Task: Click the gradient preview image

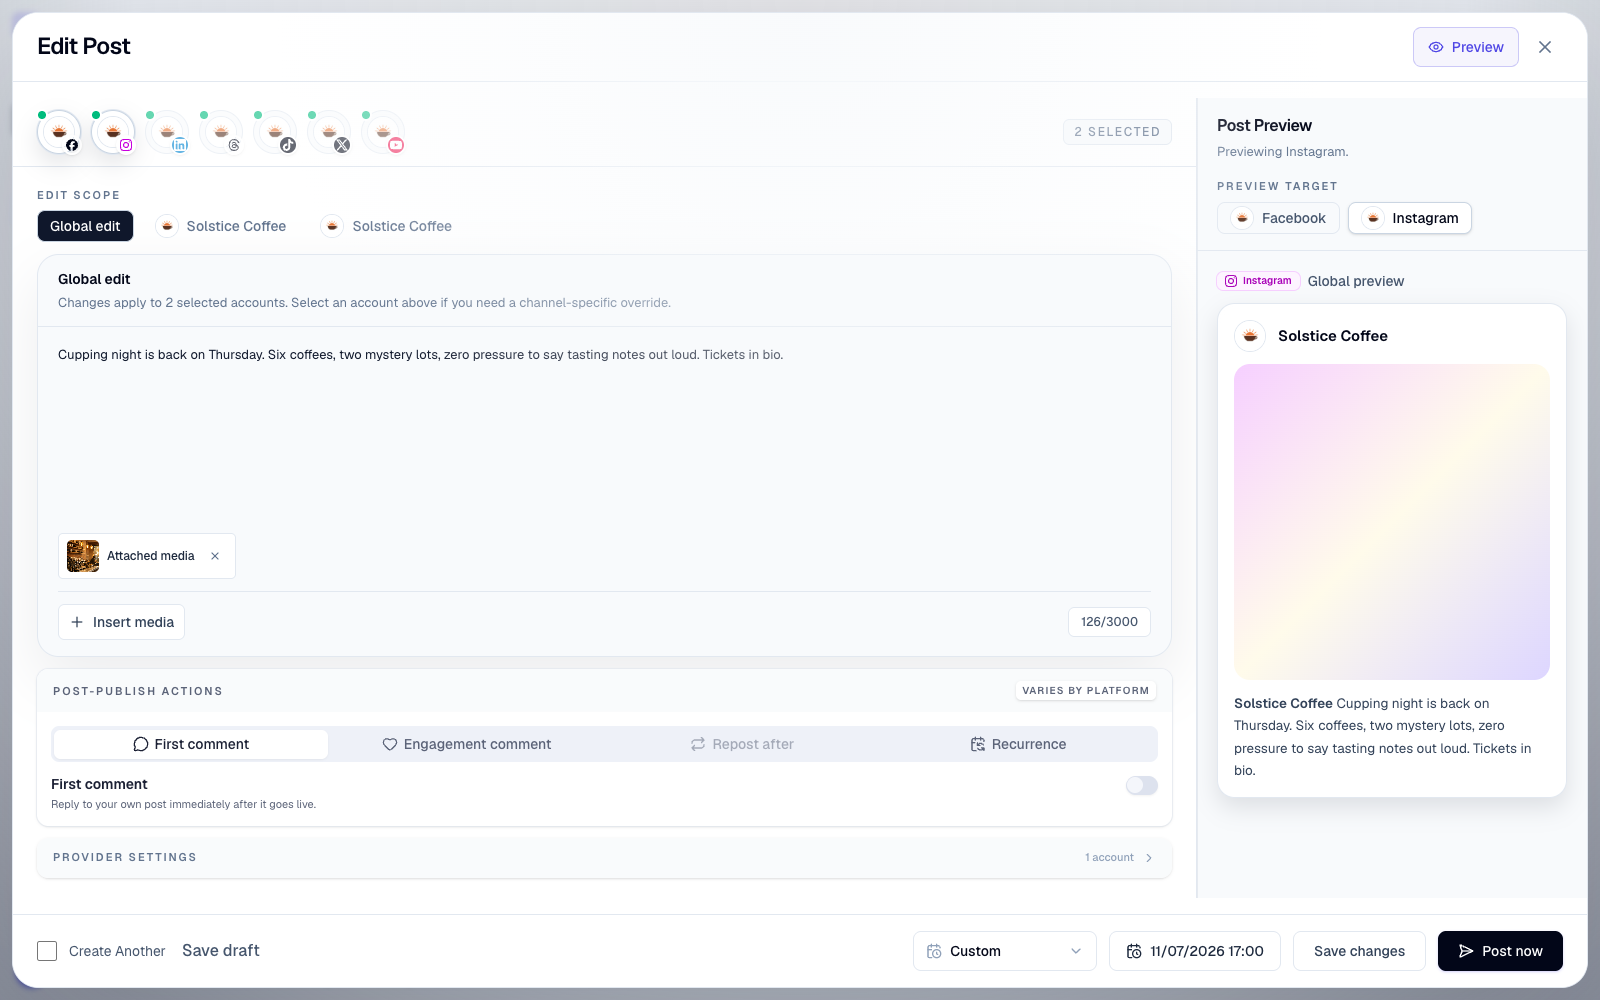Action: point(1392,522)
